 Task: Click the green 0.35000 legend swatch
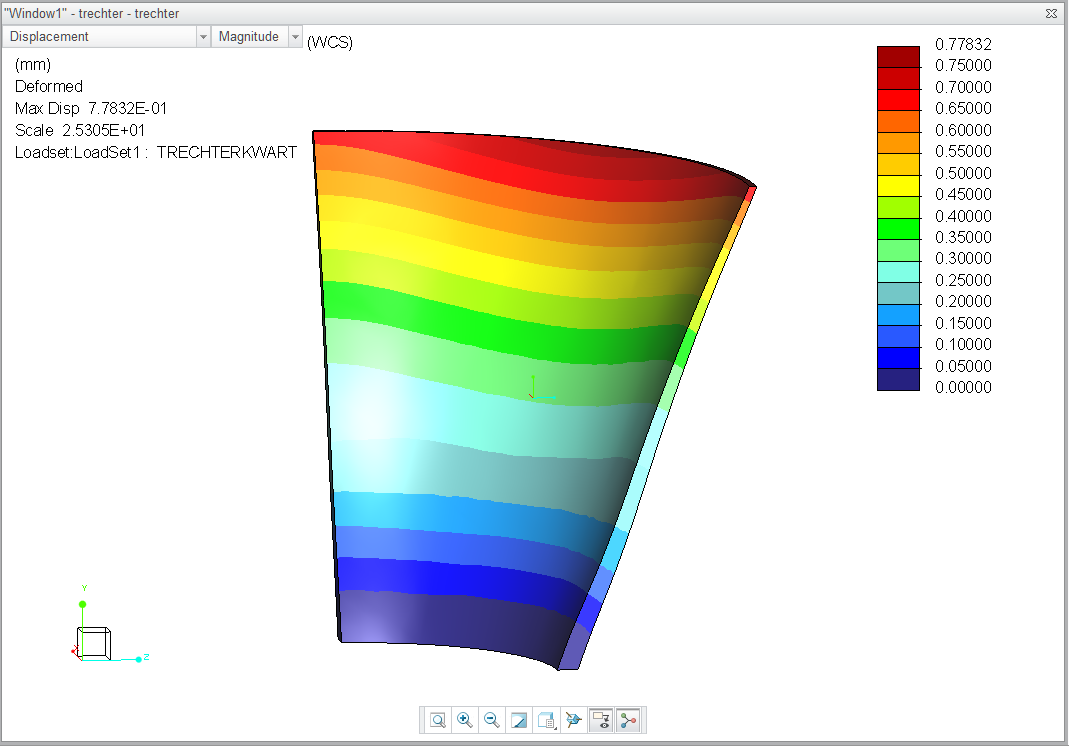tap(898, 228)
